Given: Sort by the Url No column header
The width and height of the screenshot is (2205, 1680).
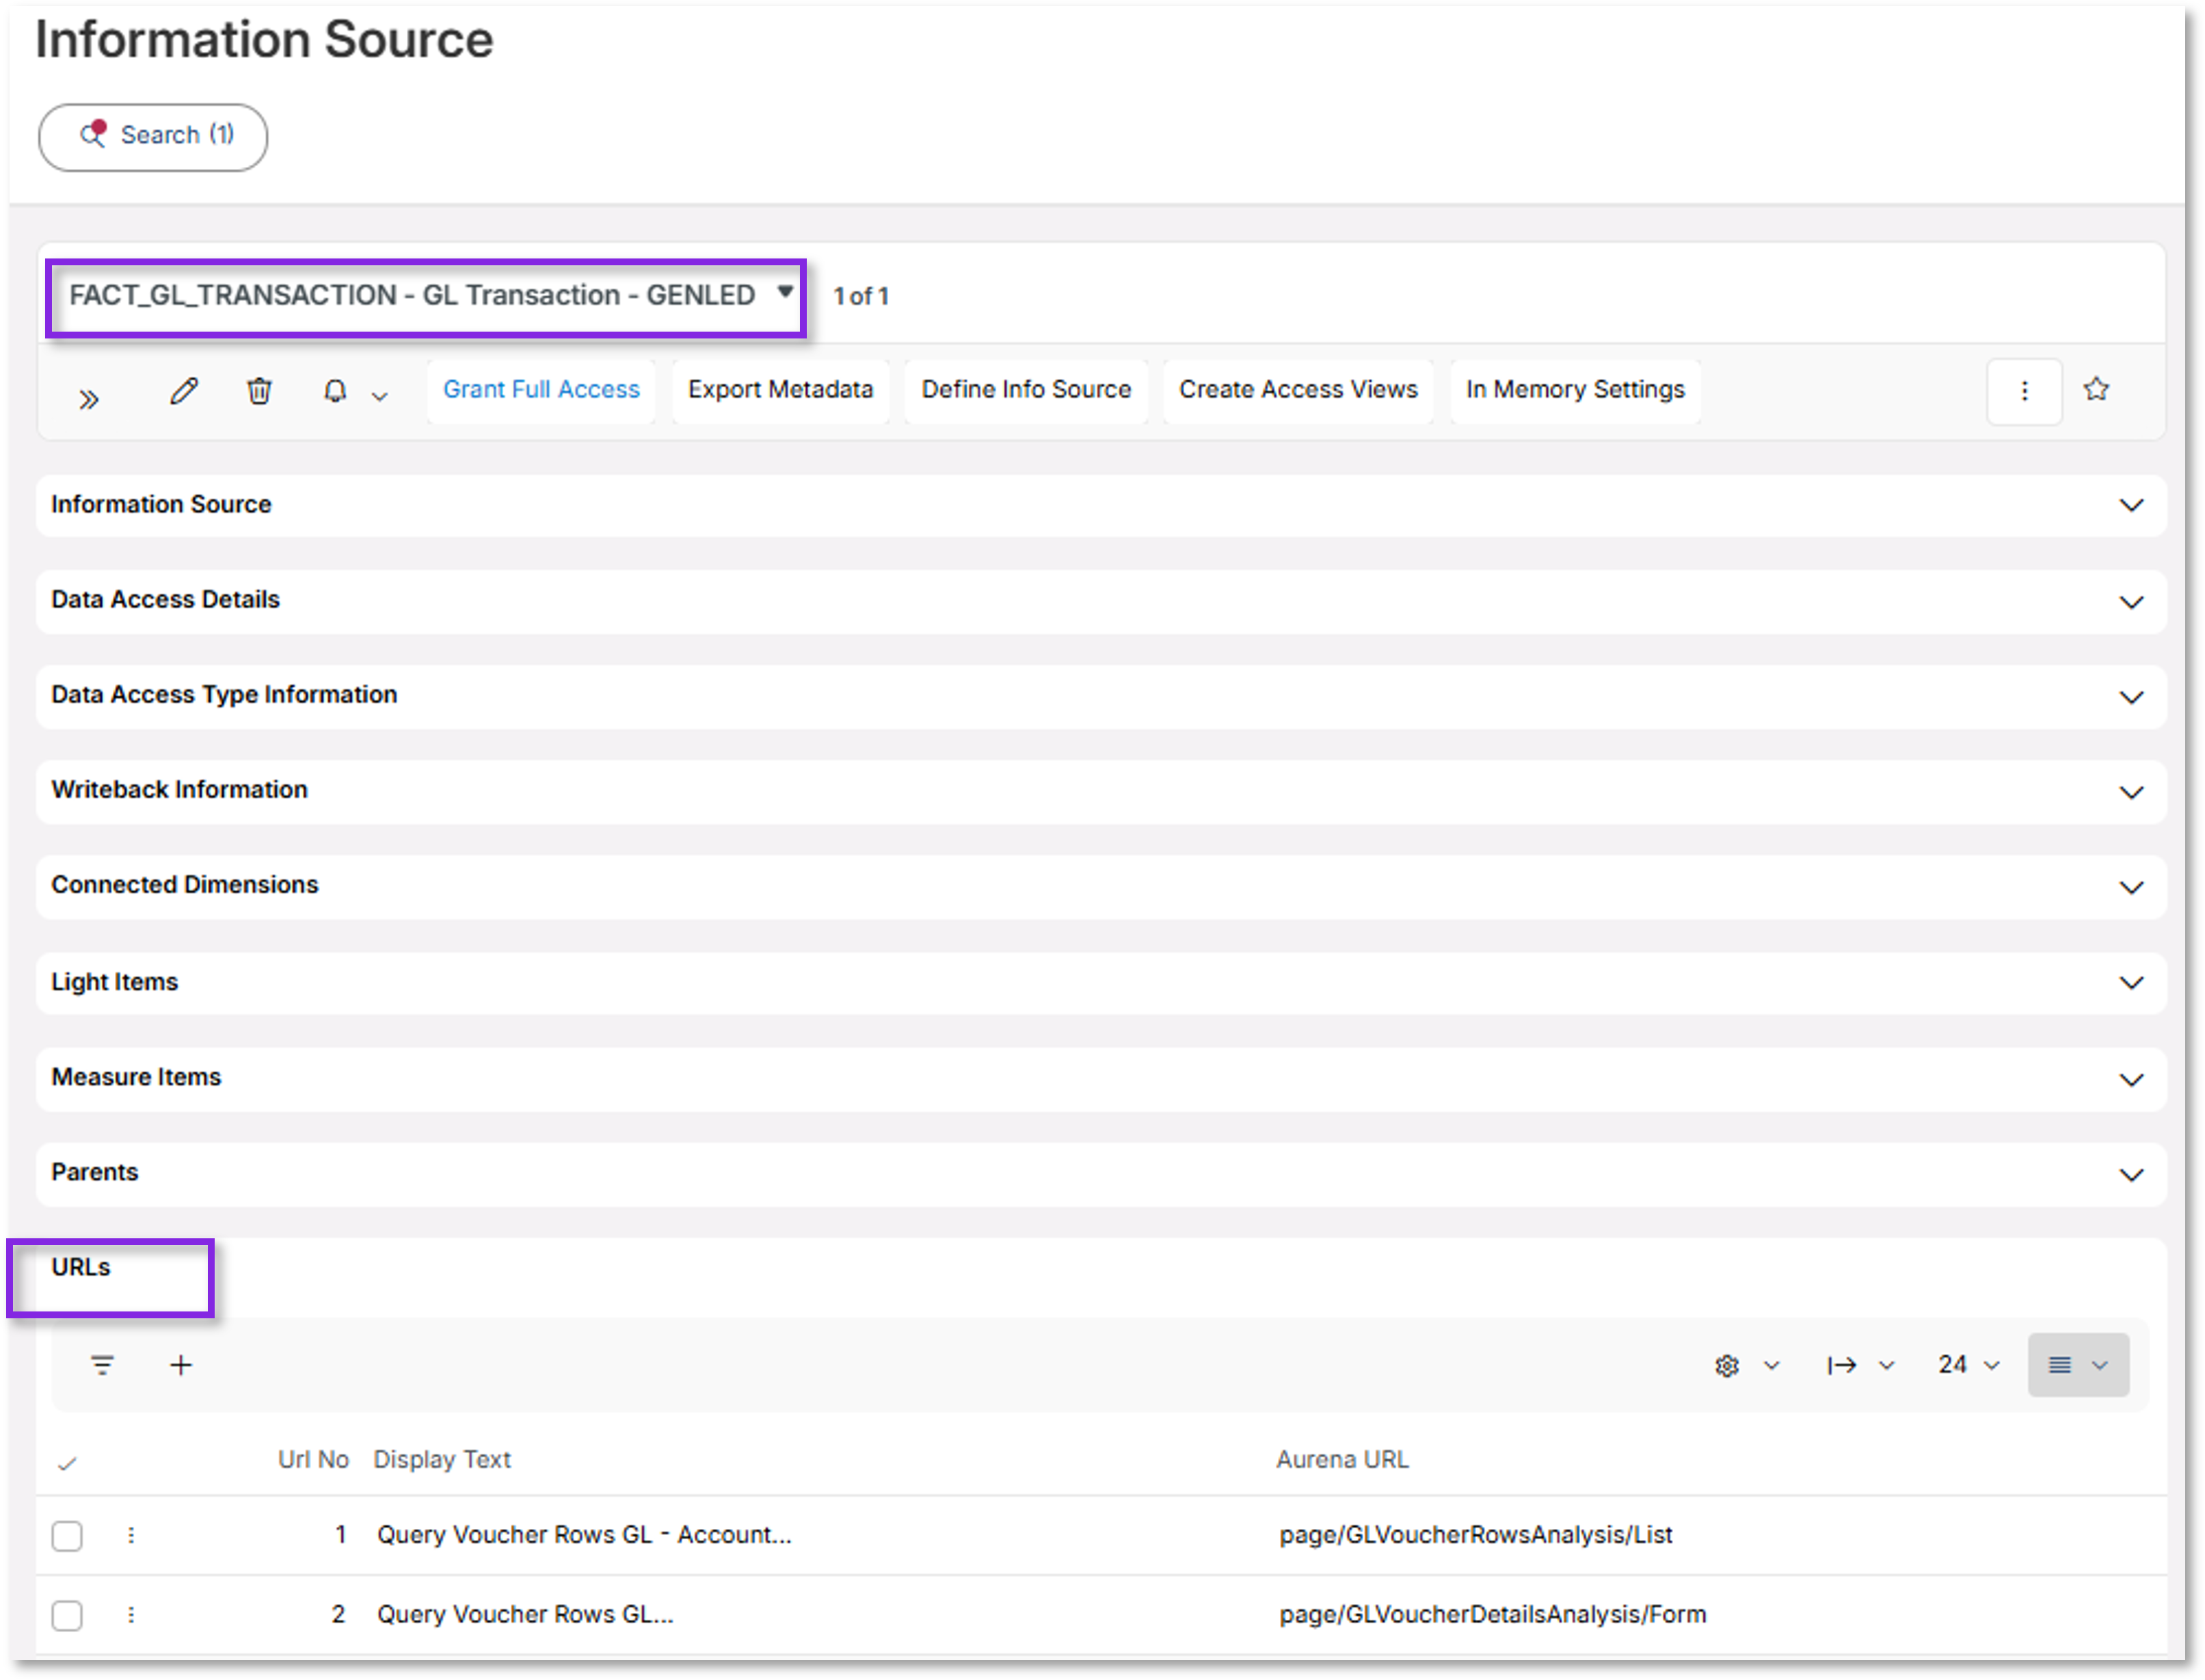Looking at the screenshot, I should (313, 1460).
